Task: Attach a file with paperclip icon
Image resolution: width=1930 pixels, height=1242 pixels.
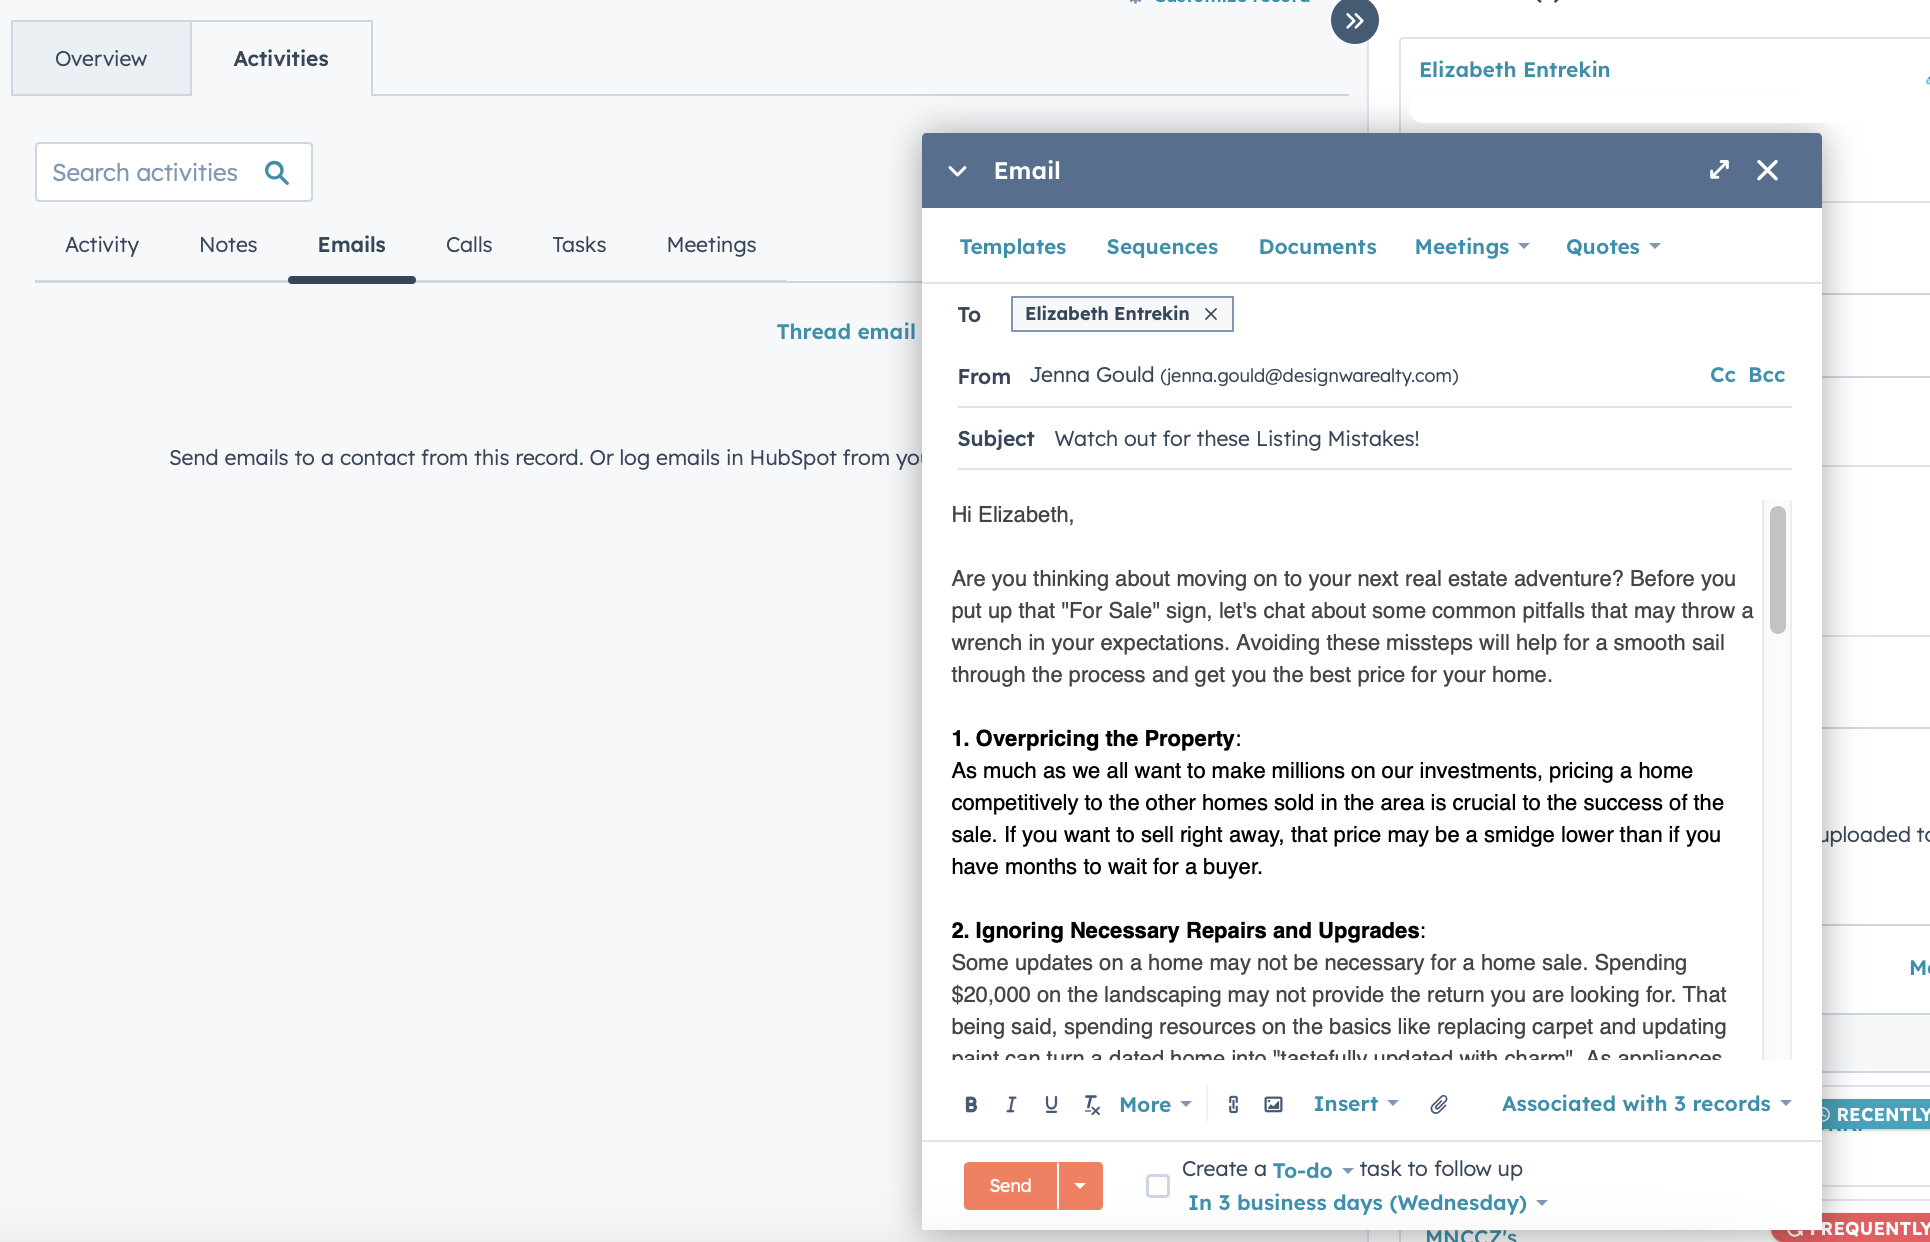Action: (1438, 1104)
